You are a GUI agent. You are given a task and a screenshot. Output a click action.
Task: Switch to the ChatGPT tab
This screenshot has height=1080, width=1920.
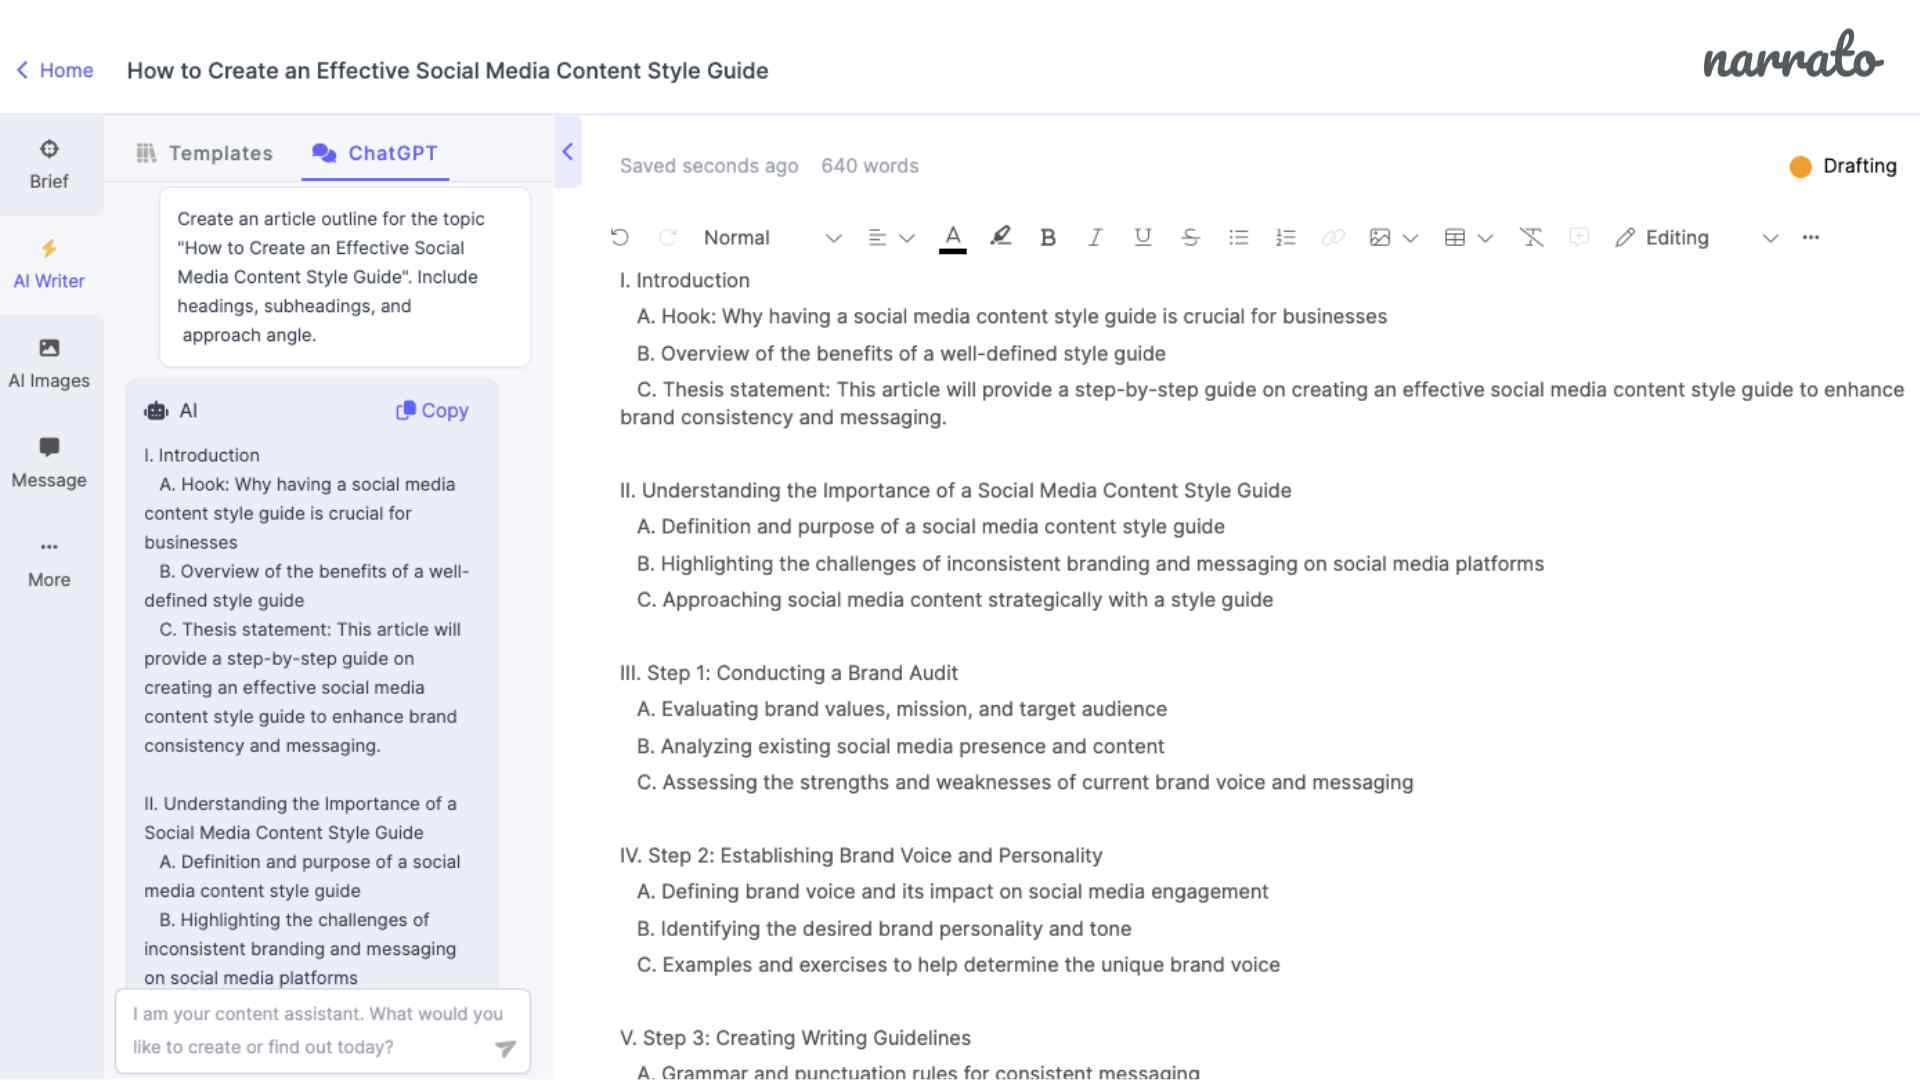click(392, 153)
